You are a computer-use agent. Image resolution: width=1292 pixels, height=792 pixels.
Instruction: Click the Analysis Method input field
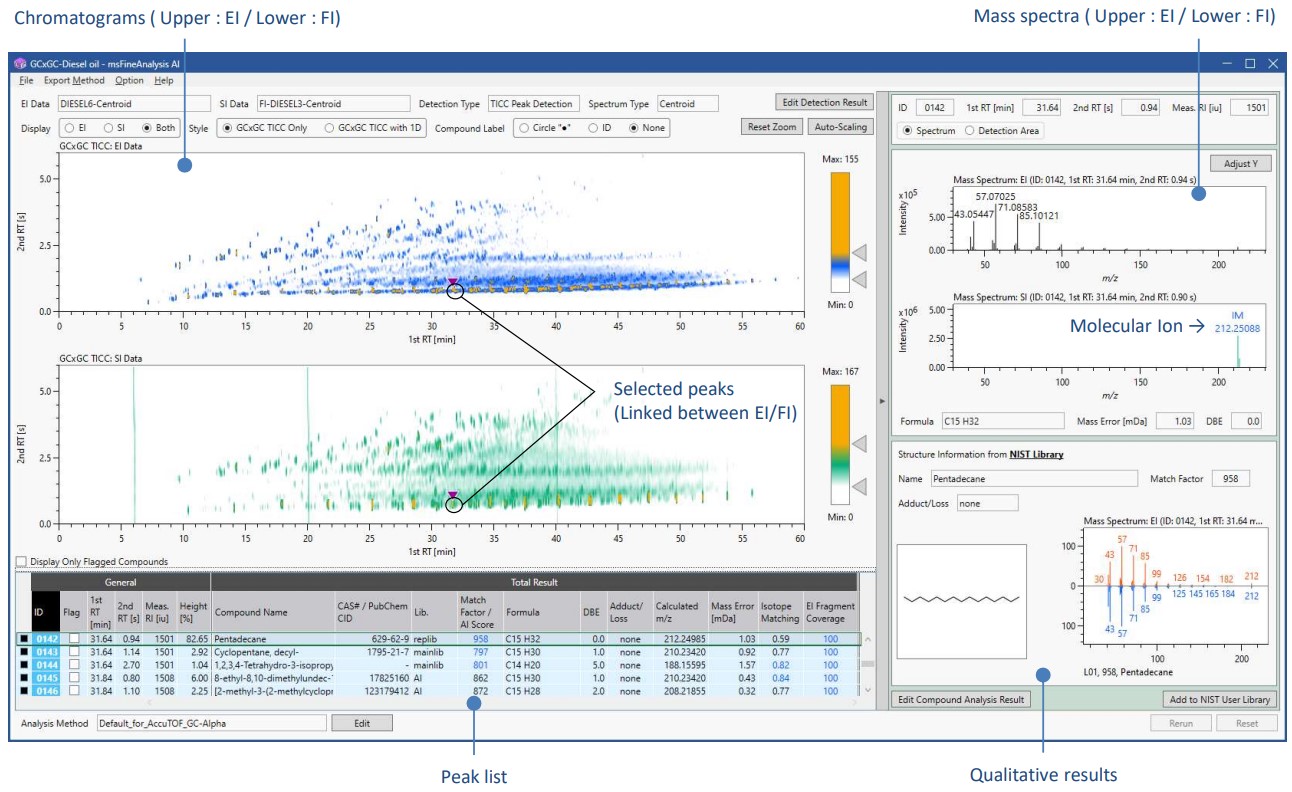pos(210,723)
